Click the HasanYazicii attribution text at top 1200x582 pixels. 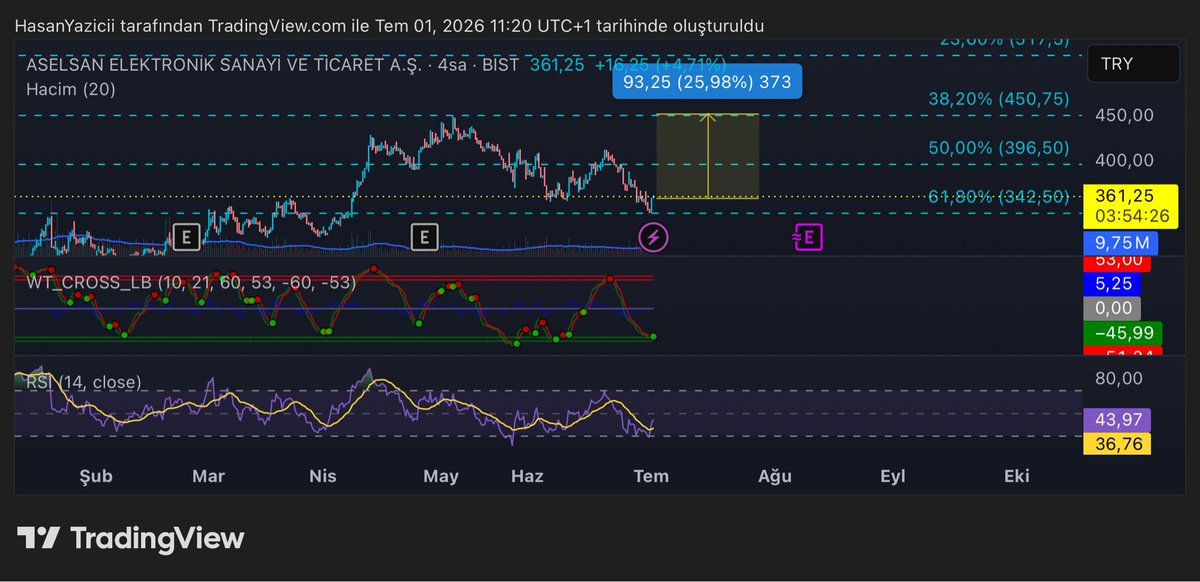[x=389, y=25]
